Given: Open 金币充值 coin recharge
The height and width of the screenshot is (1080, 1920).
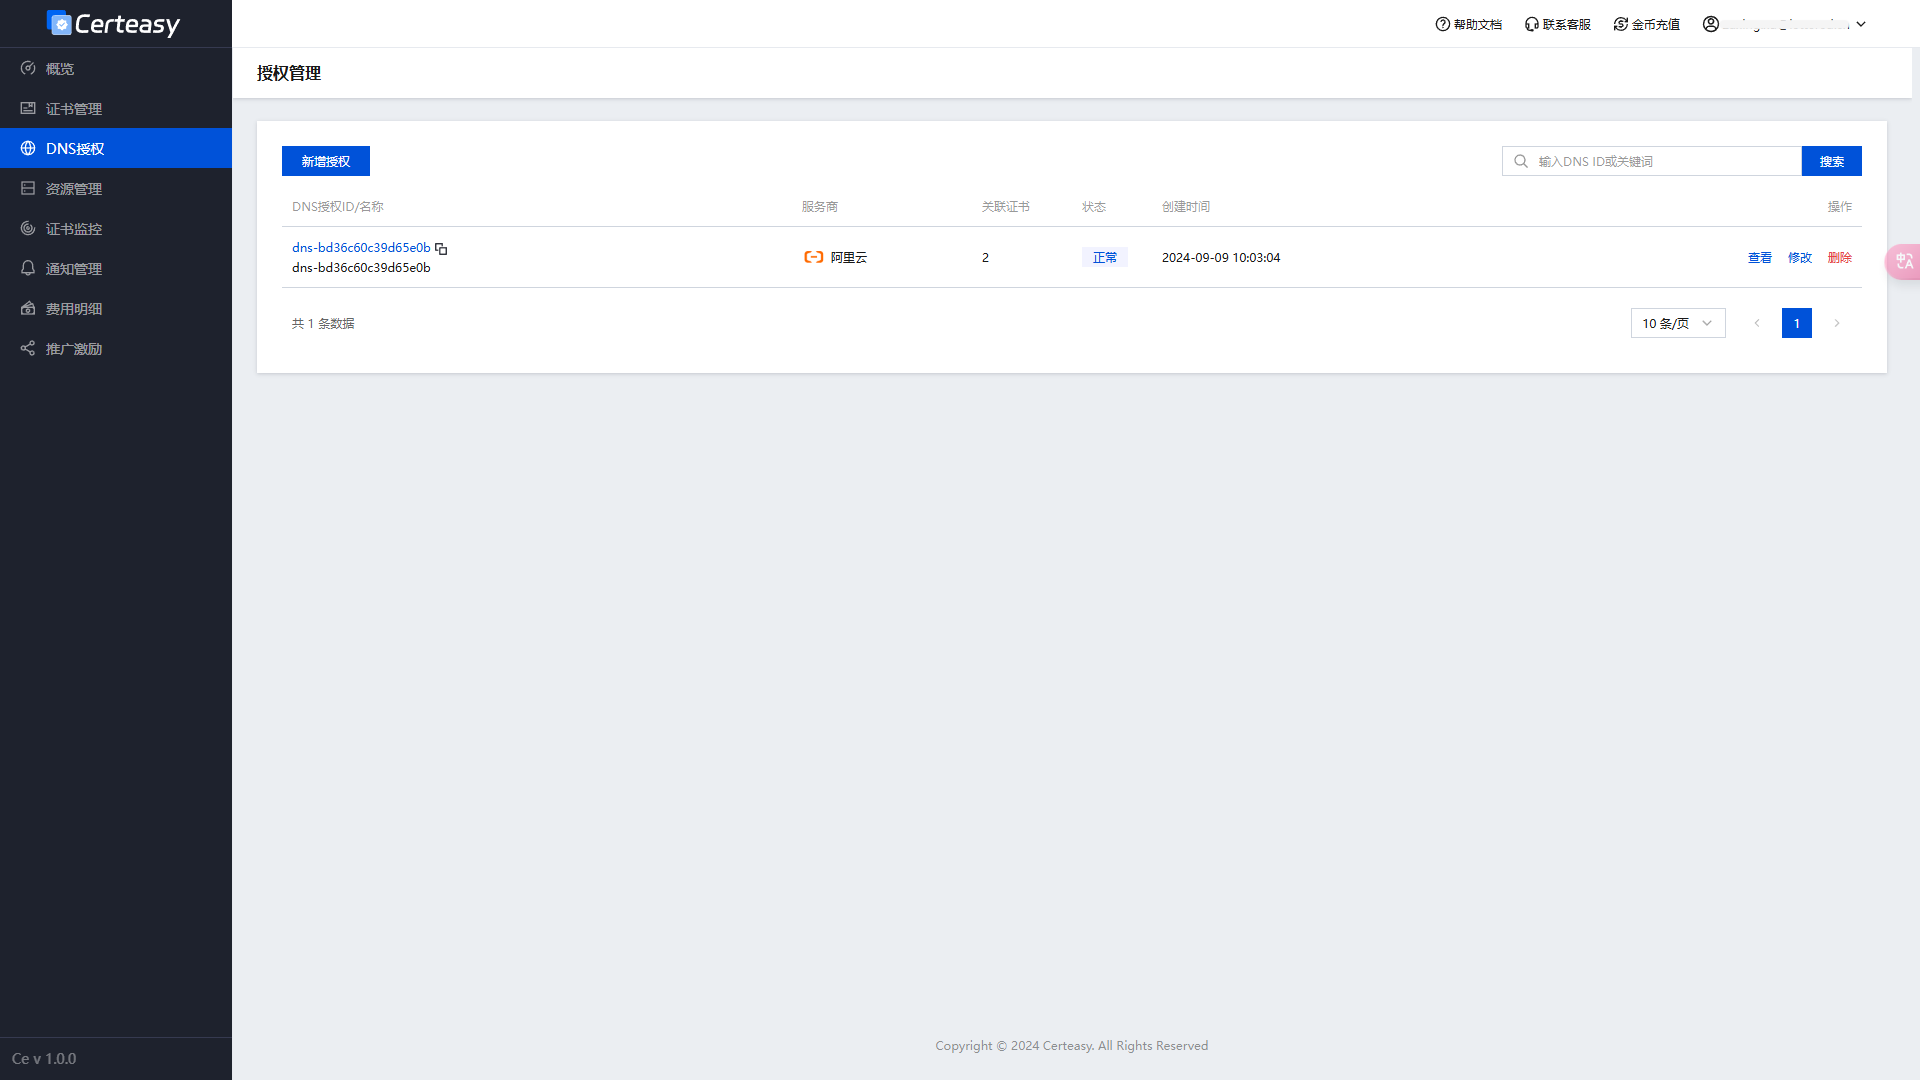Looking at the screenshot, I should coord(1647,24).
